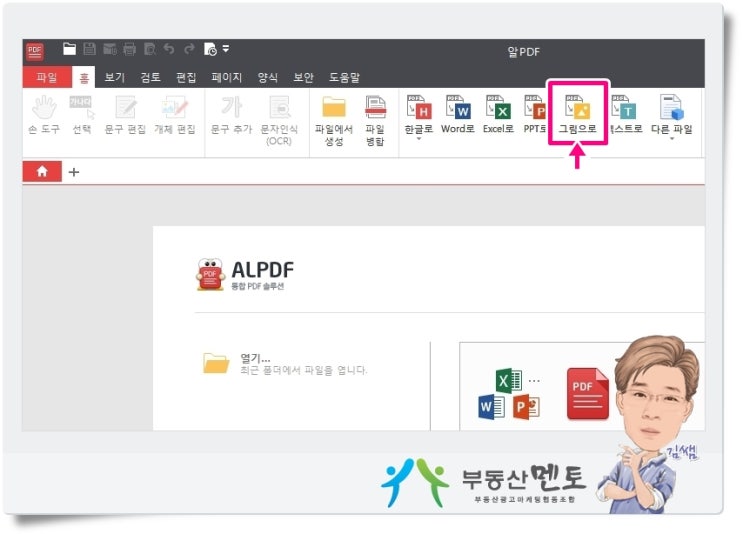
Task: Select the 홈 ribbon tab
Action: click(84, 78)
